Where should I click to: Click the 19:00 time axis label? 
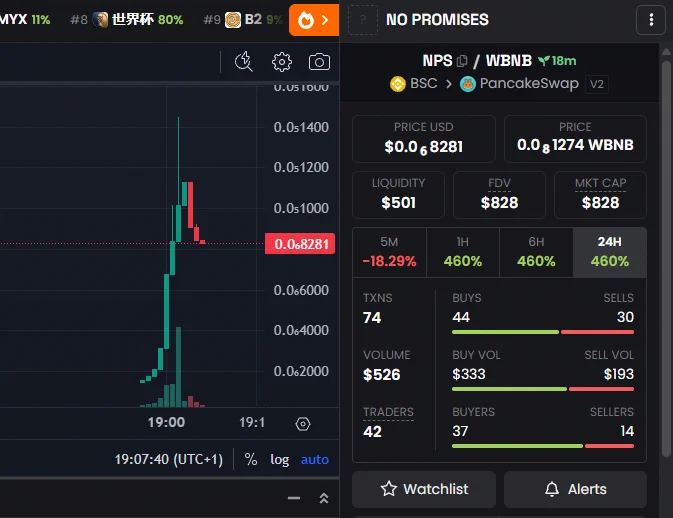pos(167,422)
